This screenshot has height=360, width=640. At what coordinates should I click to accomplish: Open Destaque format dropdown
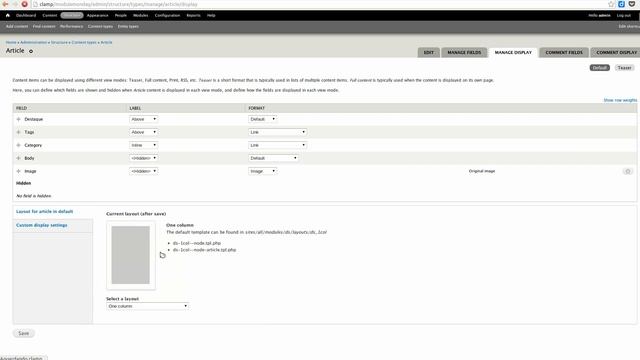point(262,119)
